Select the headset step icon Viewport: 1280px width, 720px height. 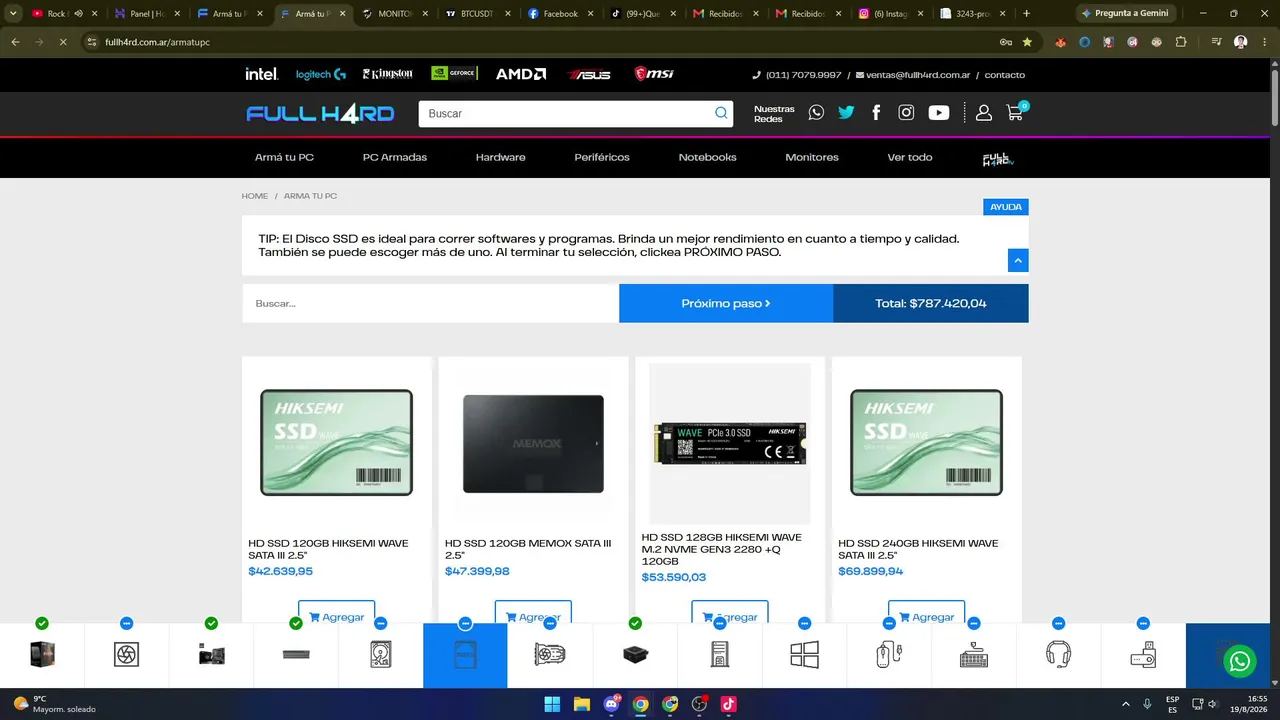pyautogui.click(x=1058, y=655)
